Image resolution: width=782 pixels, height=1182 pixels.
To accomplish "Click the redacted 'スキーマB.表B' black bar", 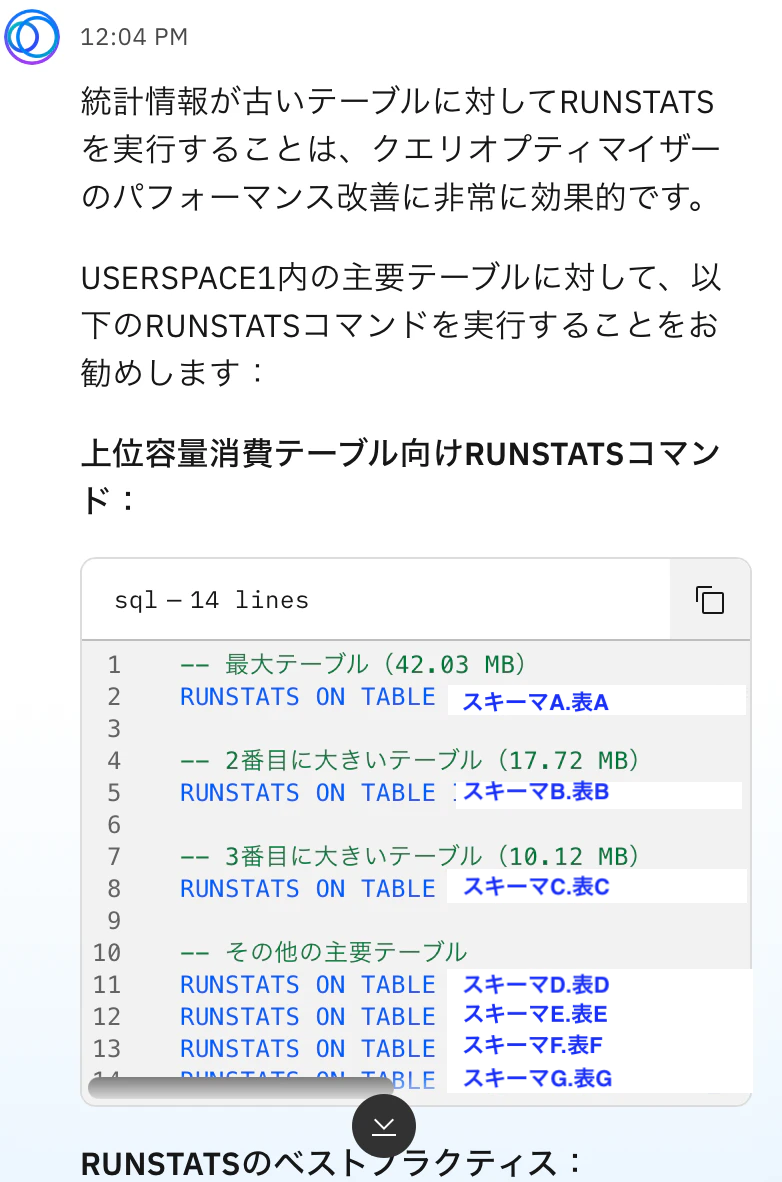I will (590, 797).
